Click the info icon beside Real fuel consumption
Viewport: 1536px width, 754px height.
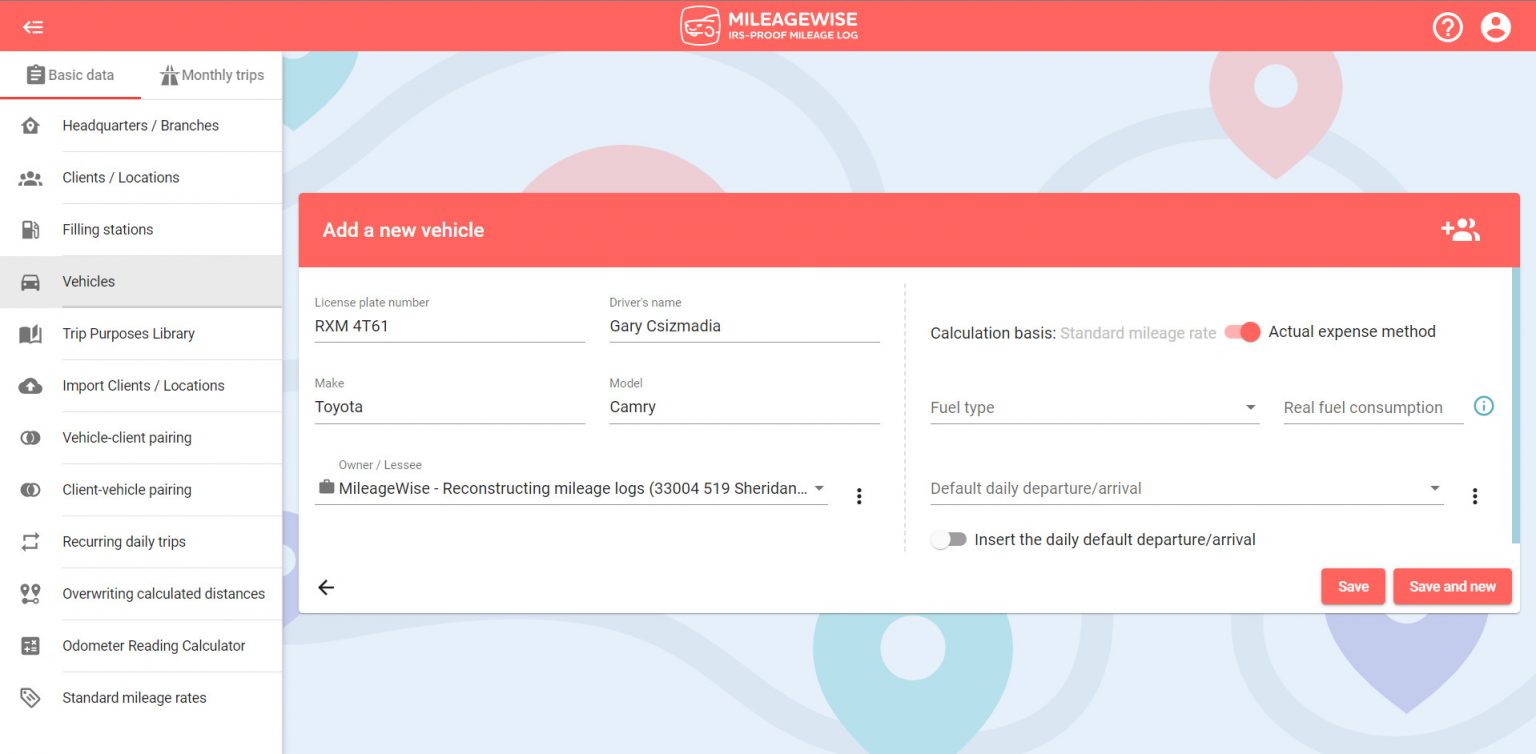pyautogui.click(x=1484, y=406)
